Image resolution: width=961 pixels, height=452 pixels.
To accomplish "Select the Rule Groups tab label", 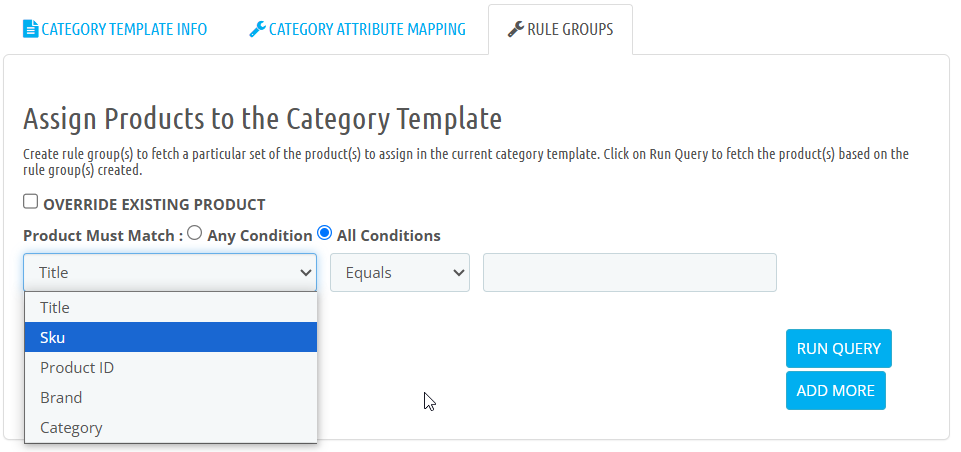I will [x=570, y=29].
